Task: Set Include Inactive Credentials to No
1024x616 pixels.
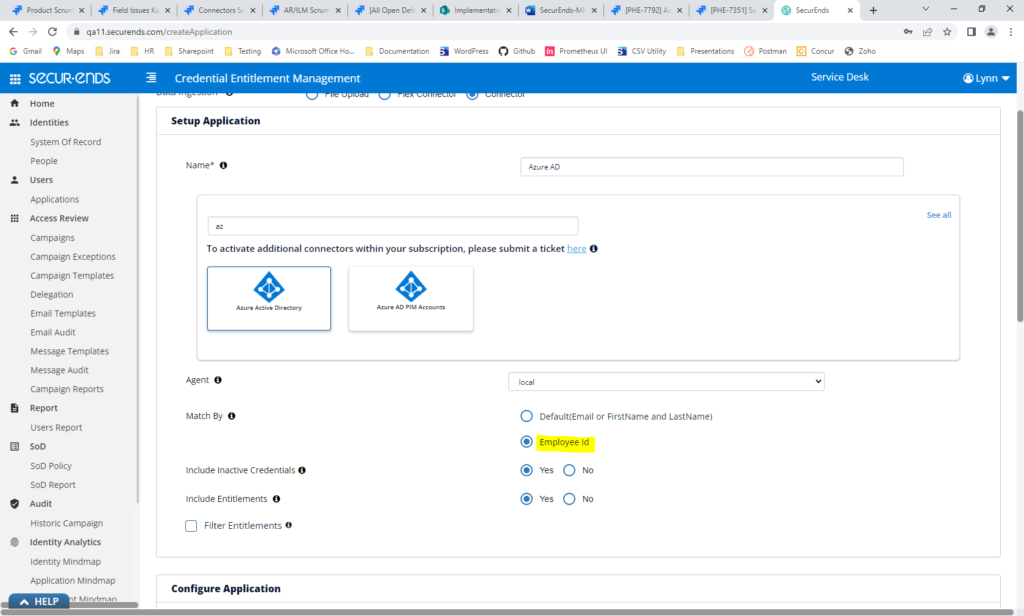Action: click(x=569, y=470)
